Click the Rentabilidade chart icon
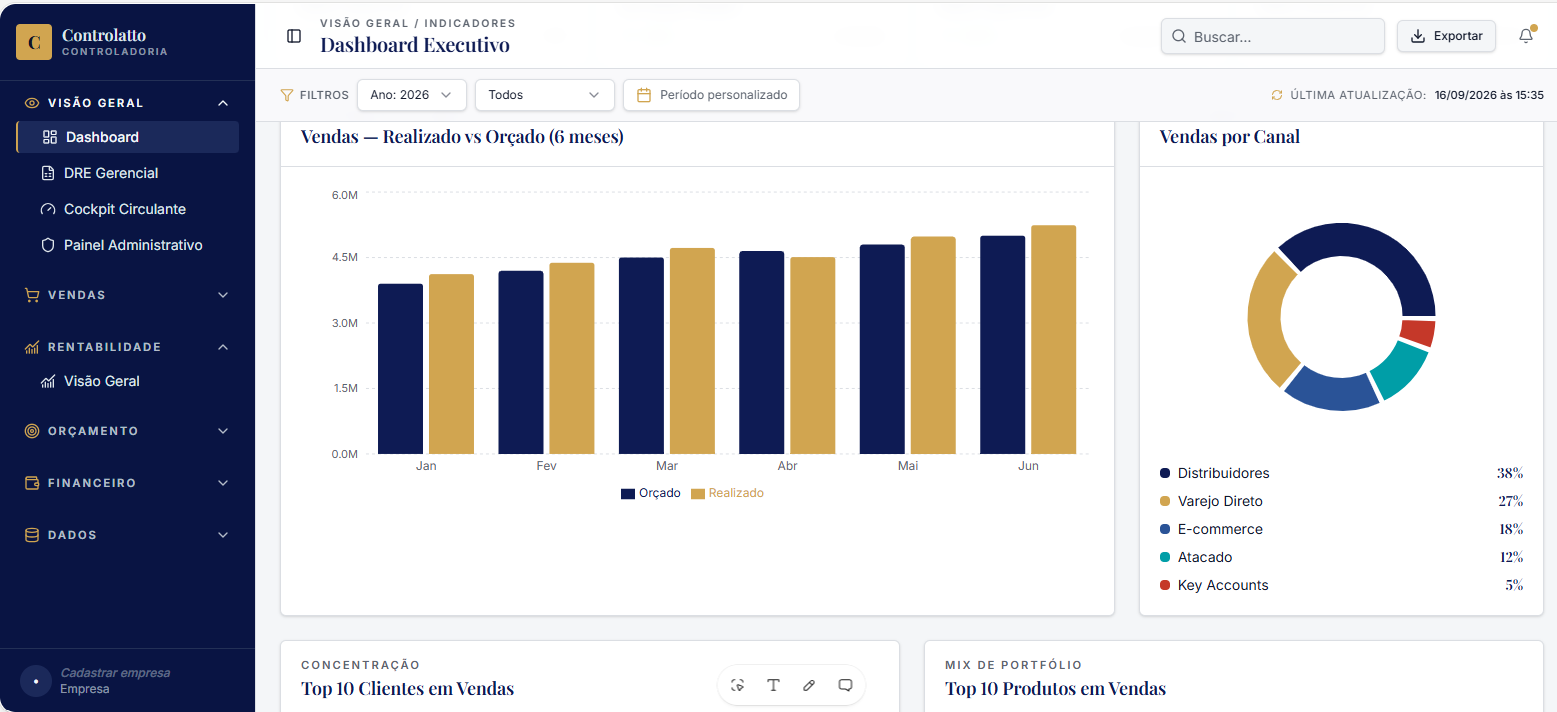The width and height of the screenshot is (1557, 712). tap(32, 347)
